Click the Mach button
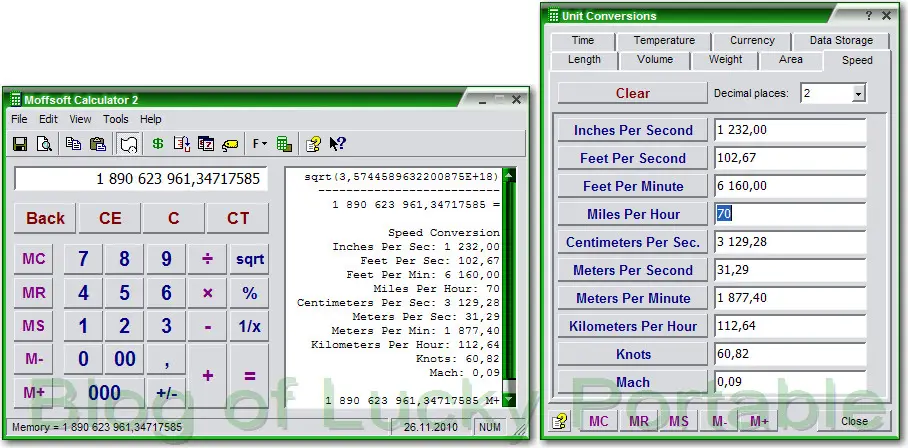Image resolution: width=908 pixels, height=448 pixels. [x=632, y=382]
